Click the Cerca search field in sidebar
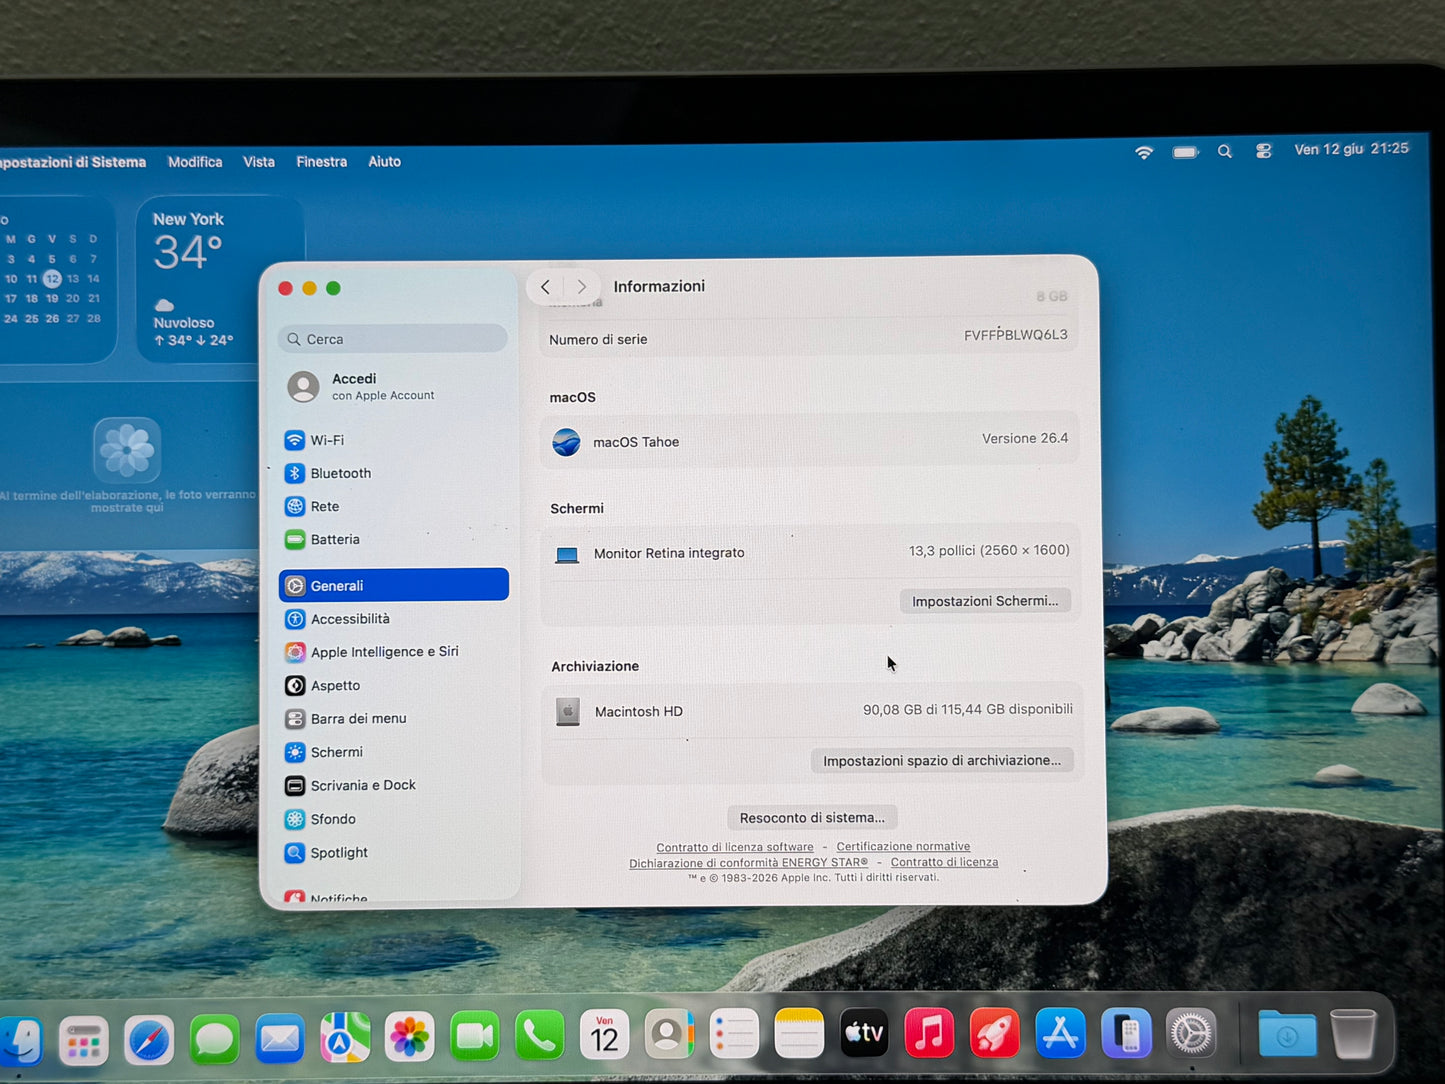The image size is (1445, 1084). coord(393,339)
